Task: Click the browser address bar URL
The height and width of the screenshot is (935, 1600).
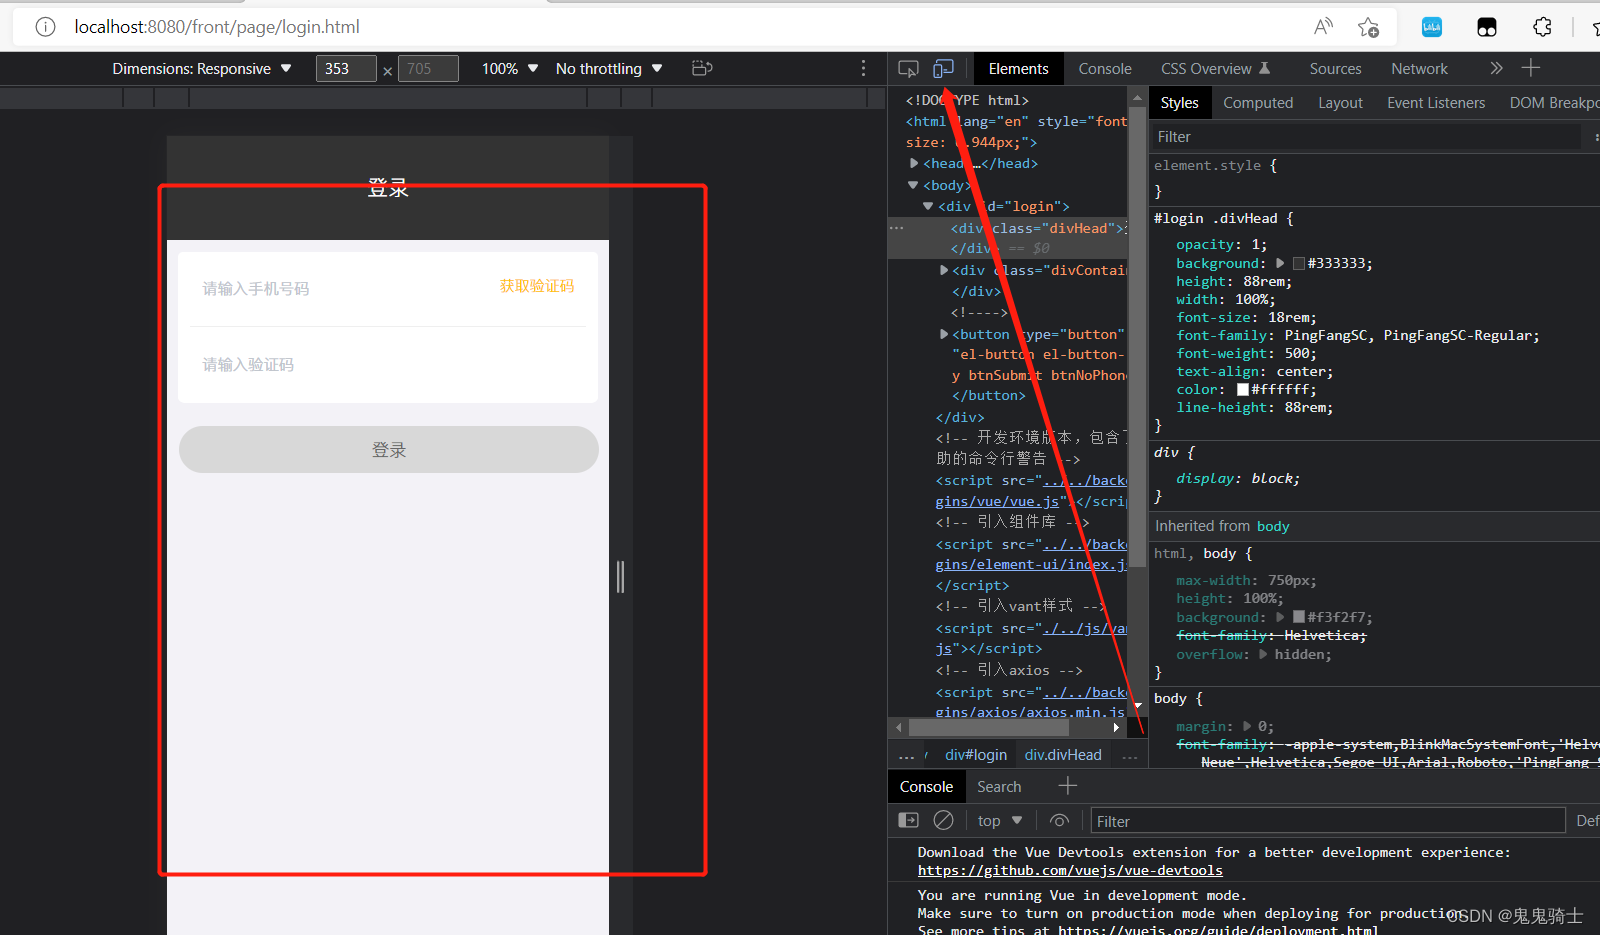Action: (217, 27)
